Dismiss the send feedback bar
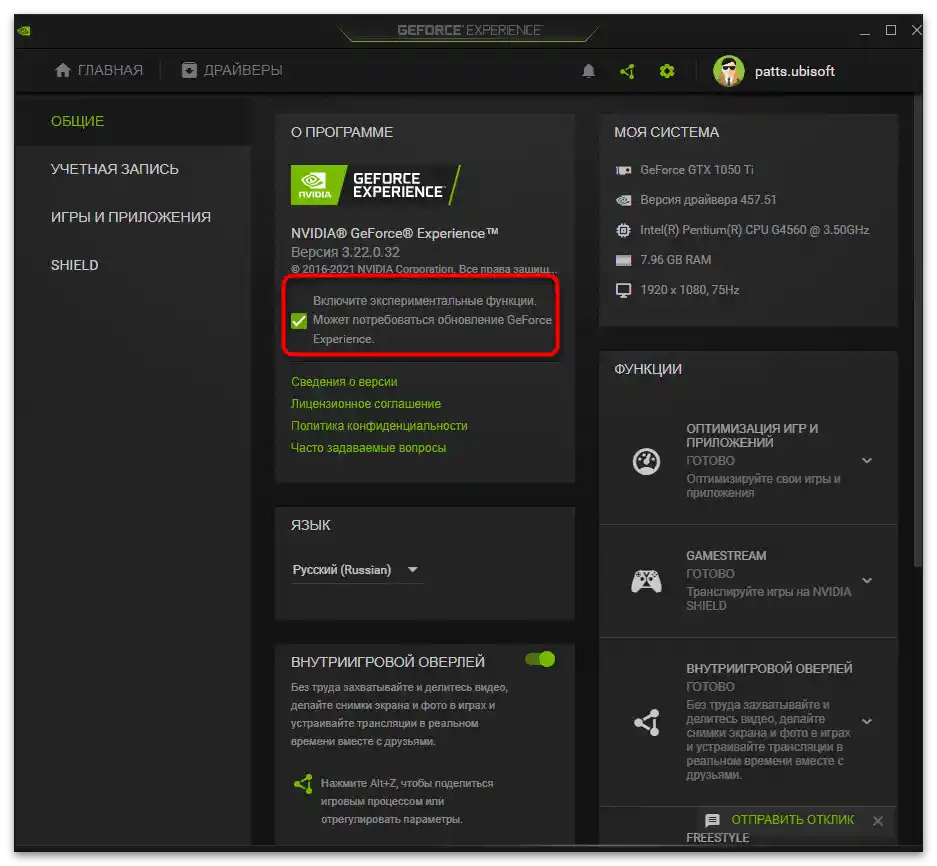Image resolution: width=937 pixels, height=866 pixels. 878,821
